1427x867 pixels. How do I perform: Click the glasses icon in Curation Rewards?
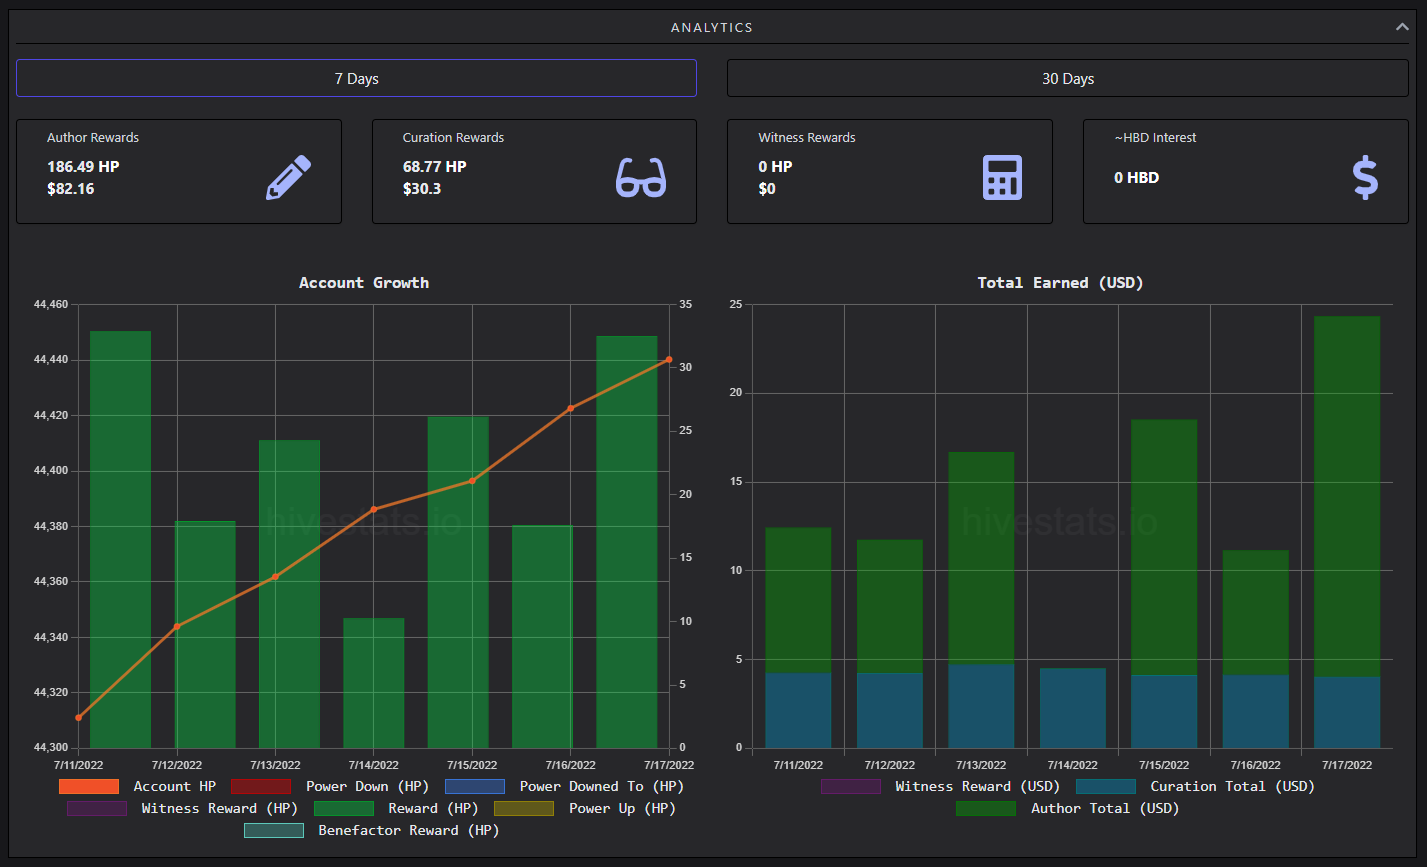tap(641, 178)
